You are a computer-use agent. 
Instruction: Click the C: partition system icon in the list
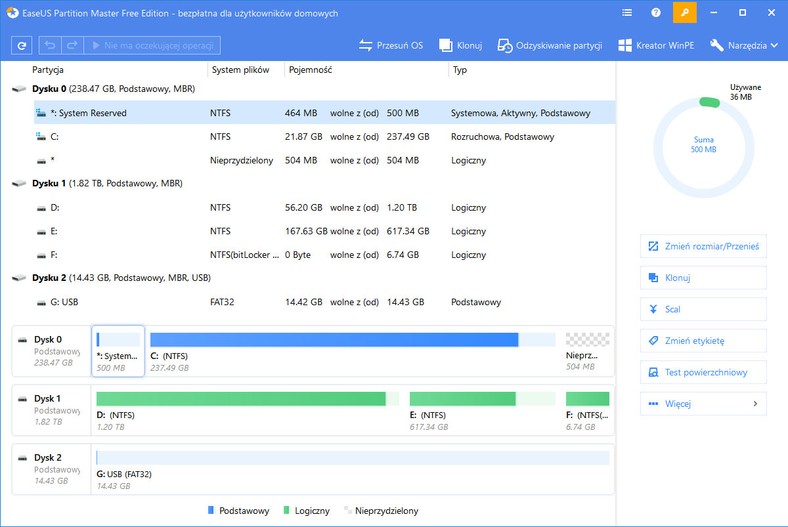pos(41,136)
